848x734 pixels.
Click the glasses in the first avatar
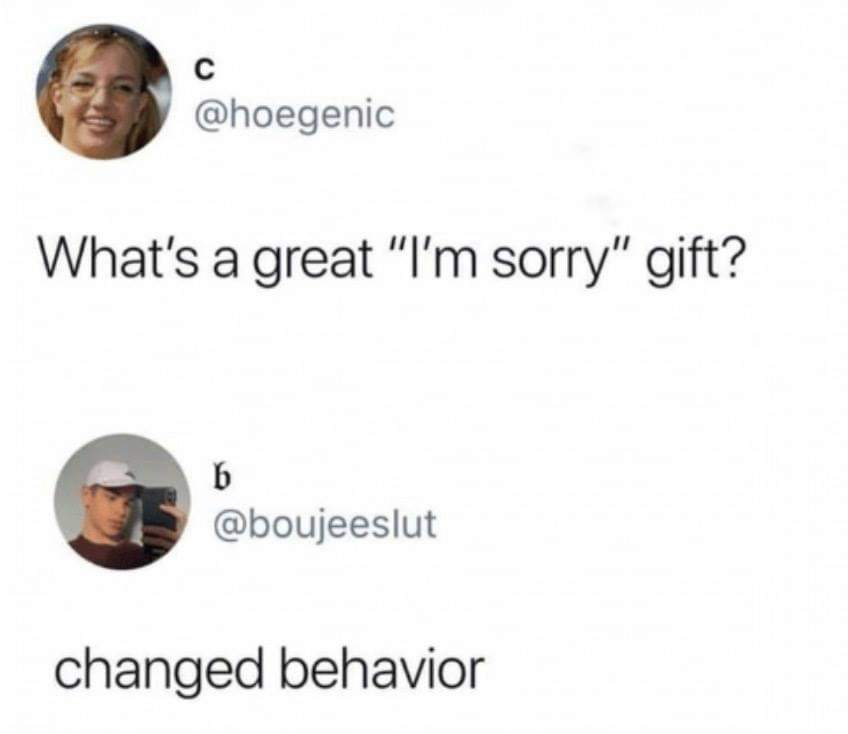click(x=101, y=89)
